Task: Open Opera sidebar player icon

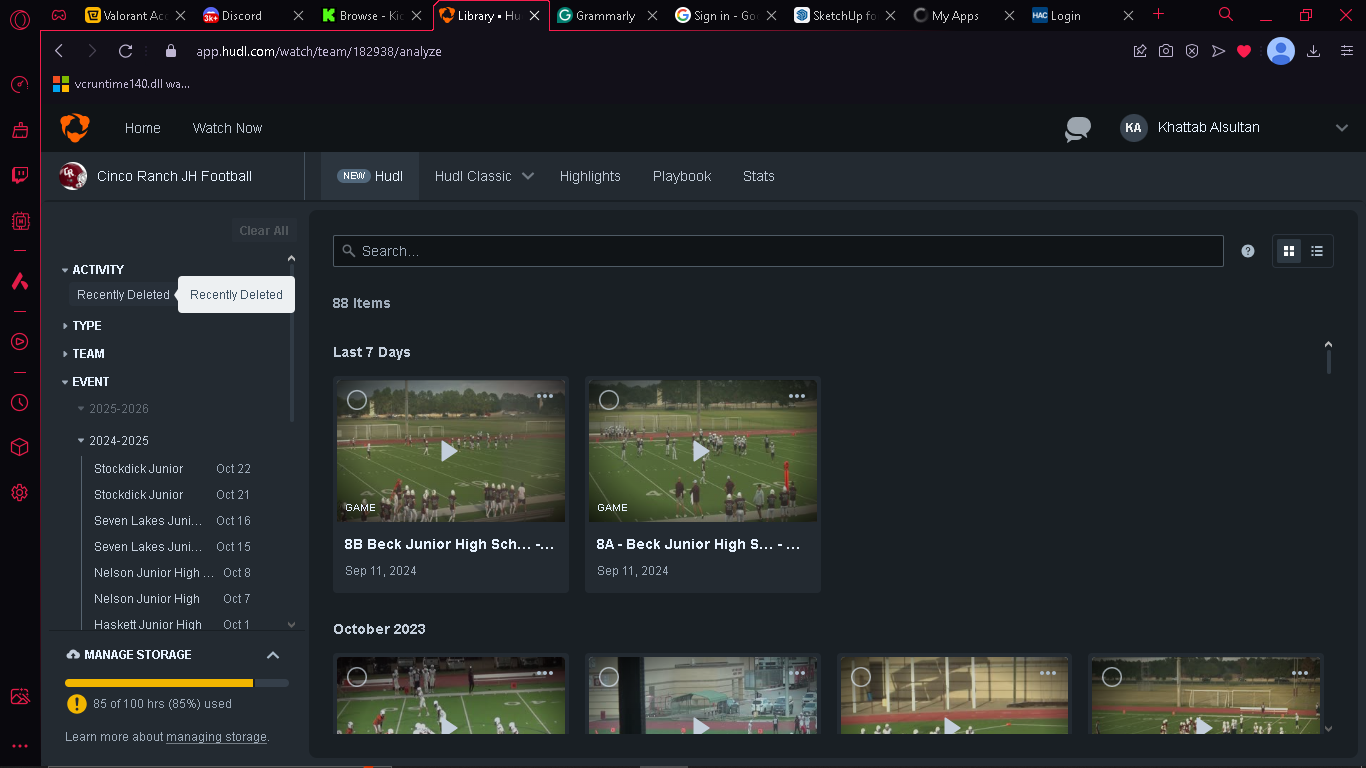Action: 19,341
